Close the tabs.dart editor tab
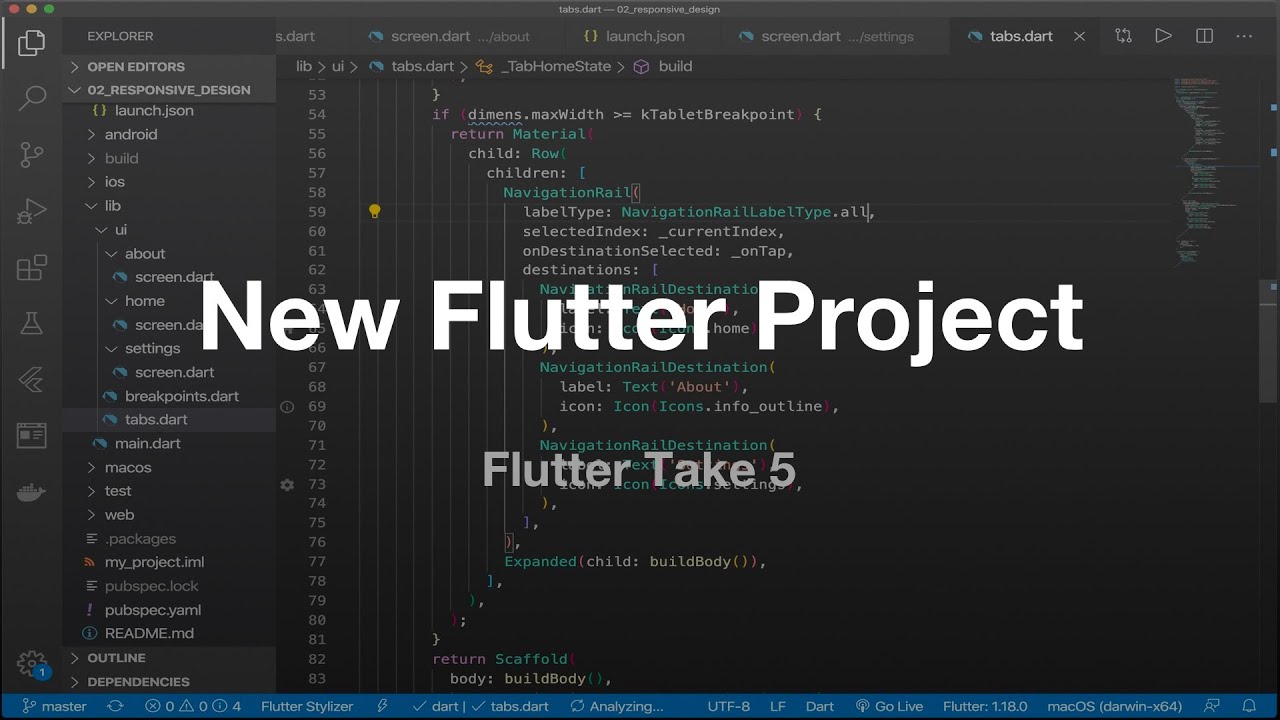 tap(1079, 36)
